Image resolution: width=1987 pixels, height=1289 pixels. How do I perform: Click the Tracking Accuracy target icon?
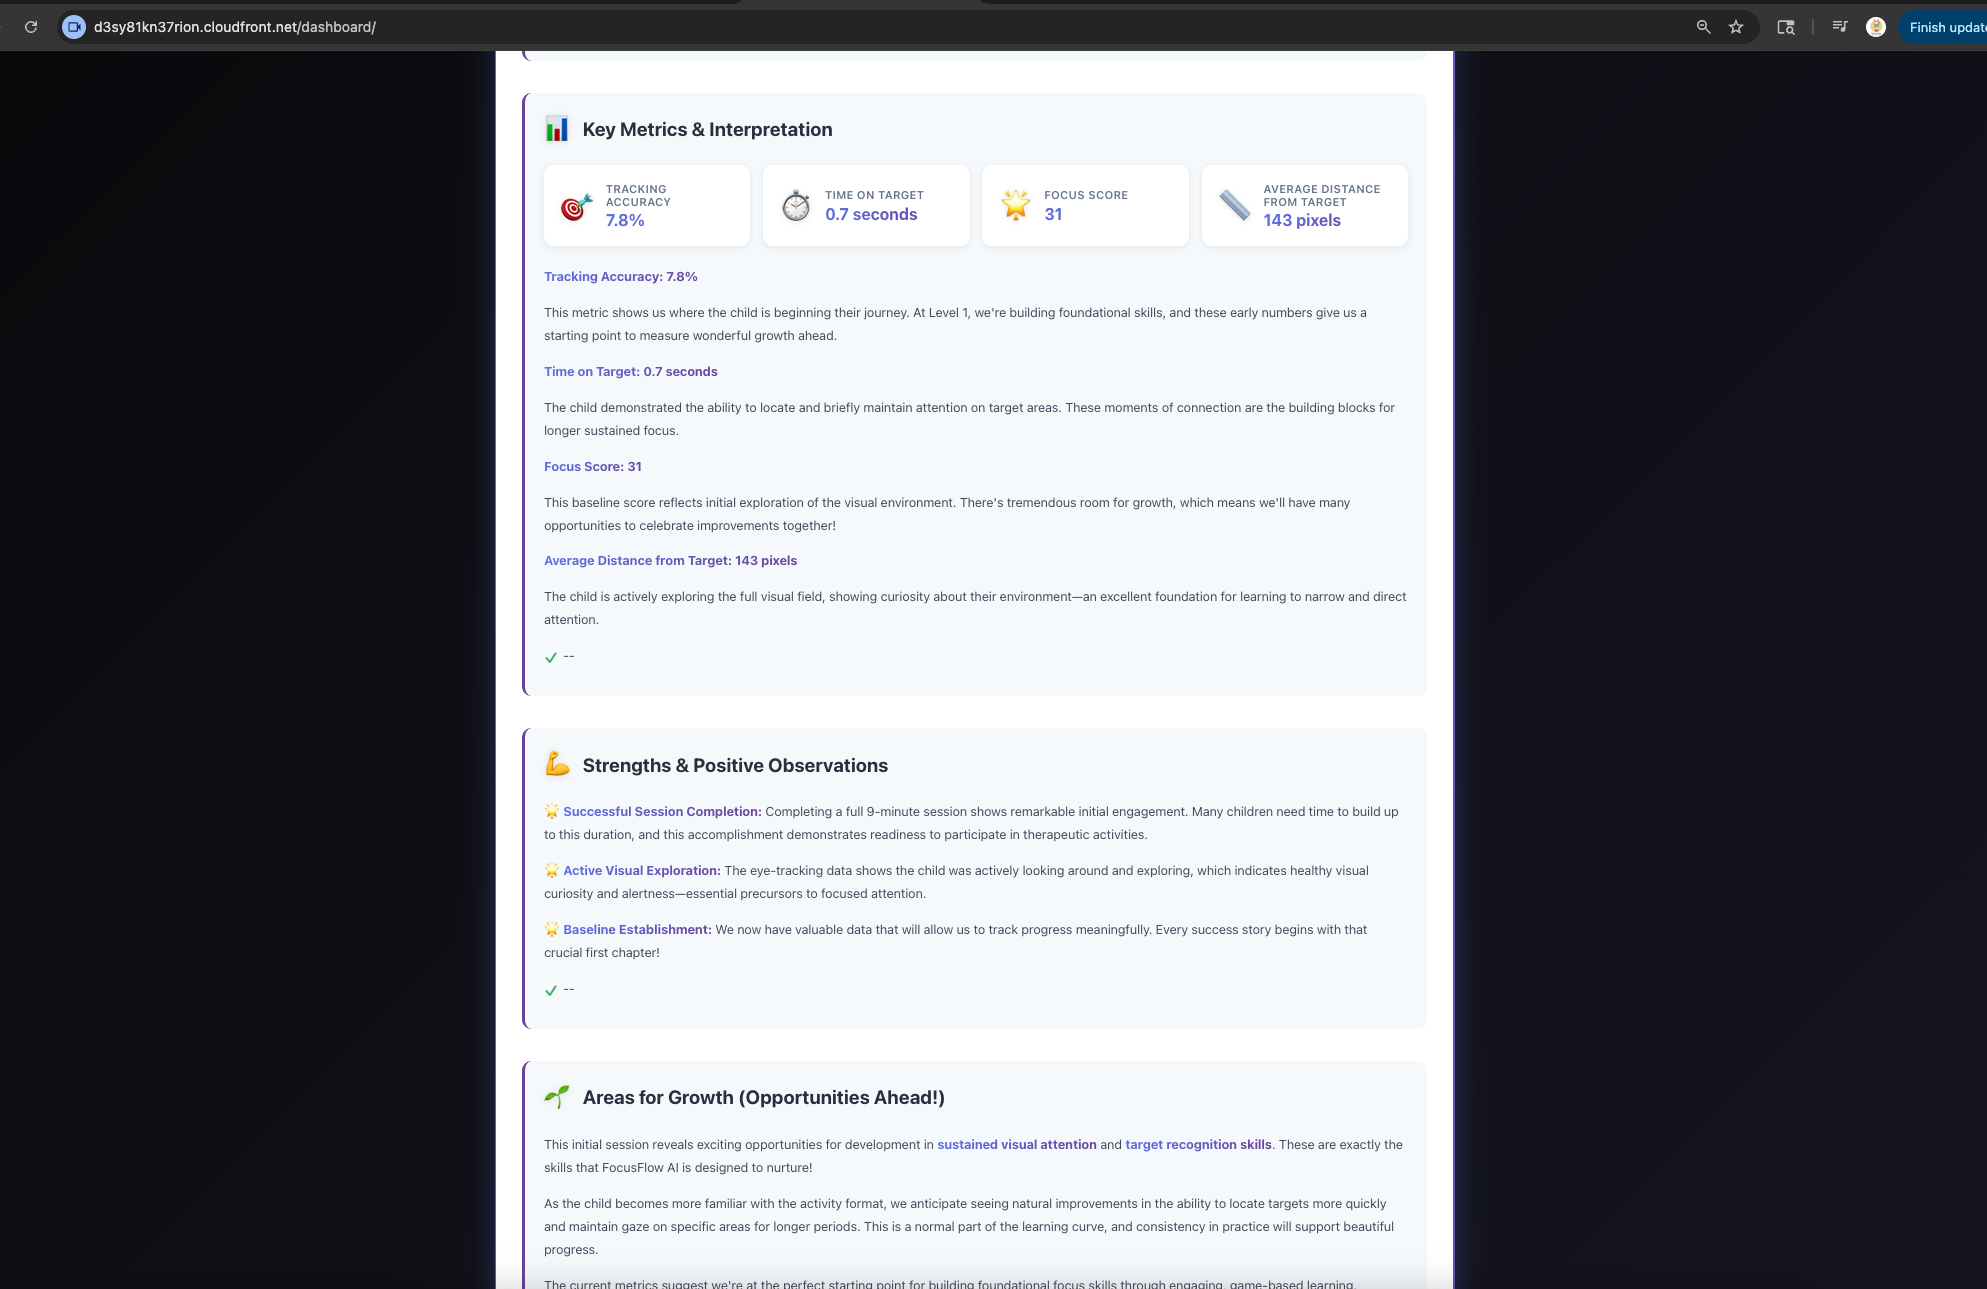[x=576, y=206]
